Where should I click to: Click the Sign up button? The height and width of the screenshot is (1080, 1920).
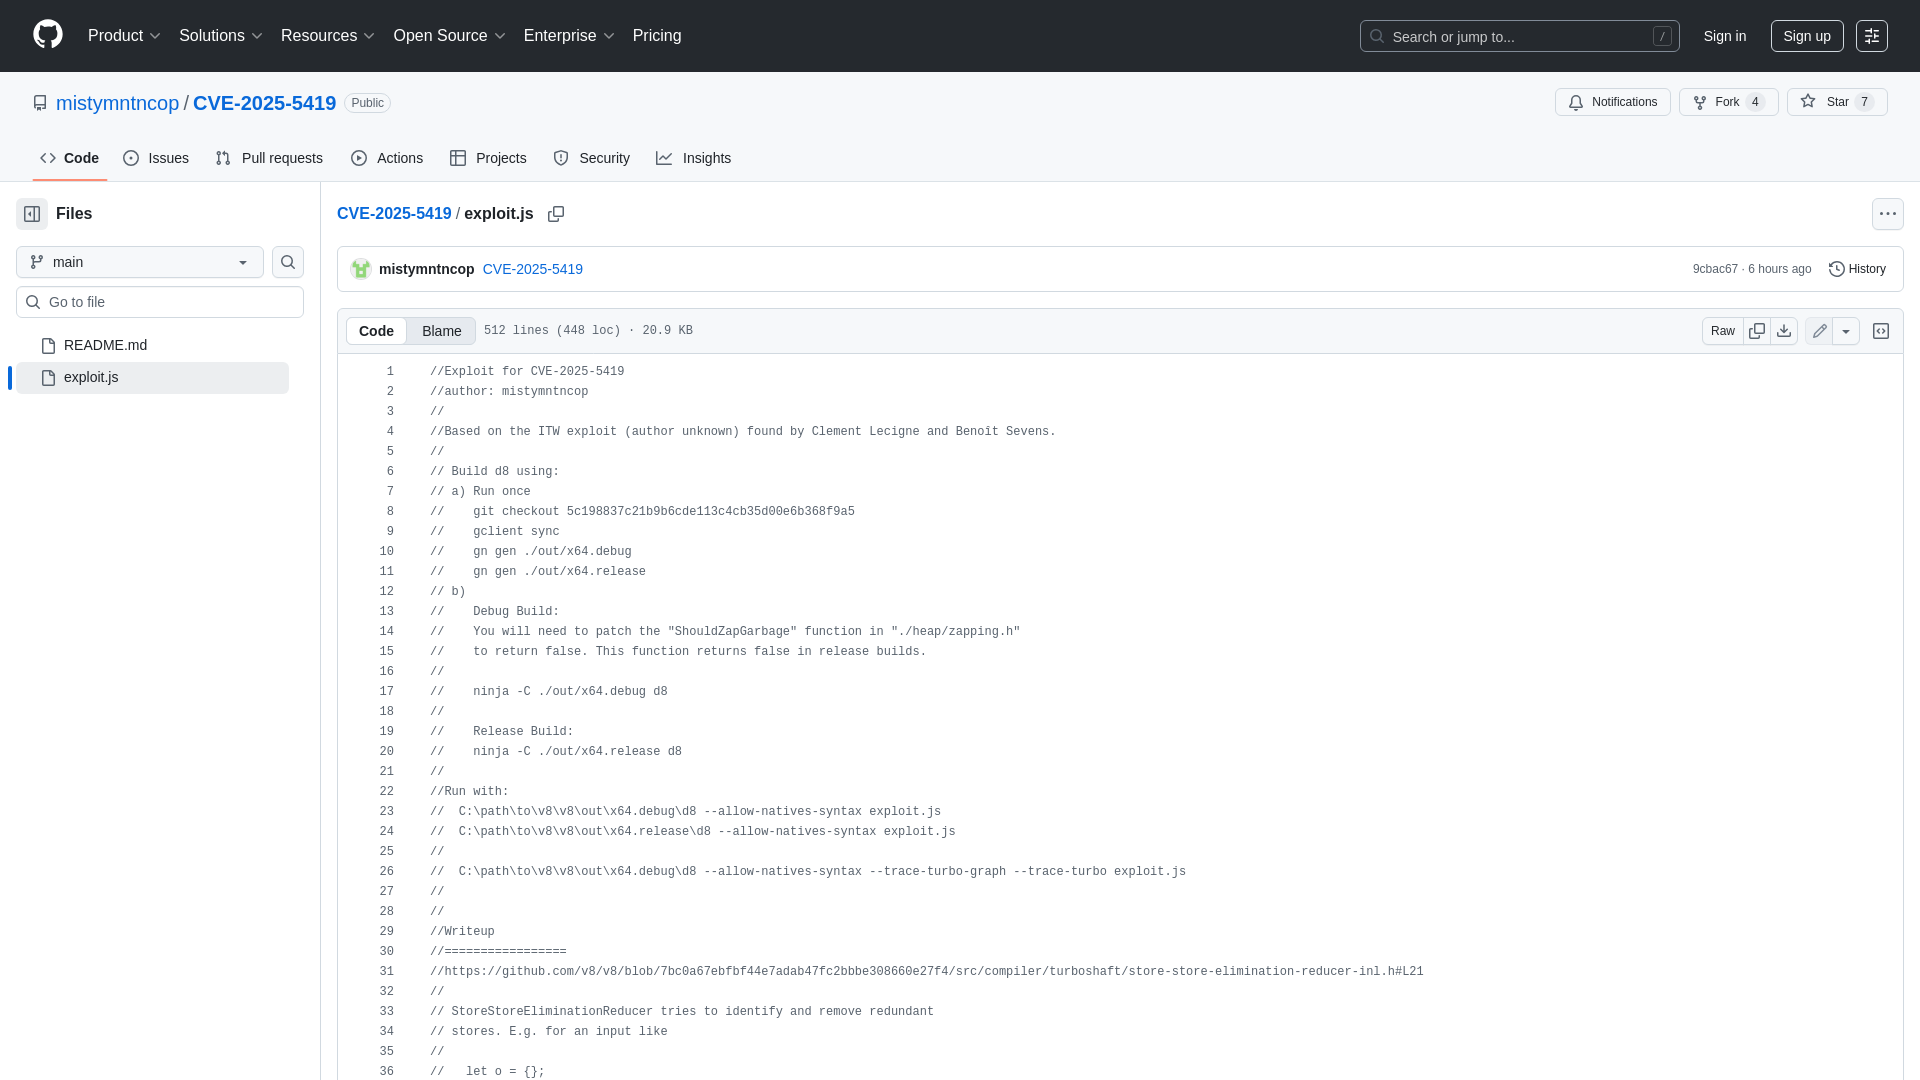(x=1807, y=36)
